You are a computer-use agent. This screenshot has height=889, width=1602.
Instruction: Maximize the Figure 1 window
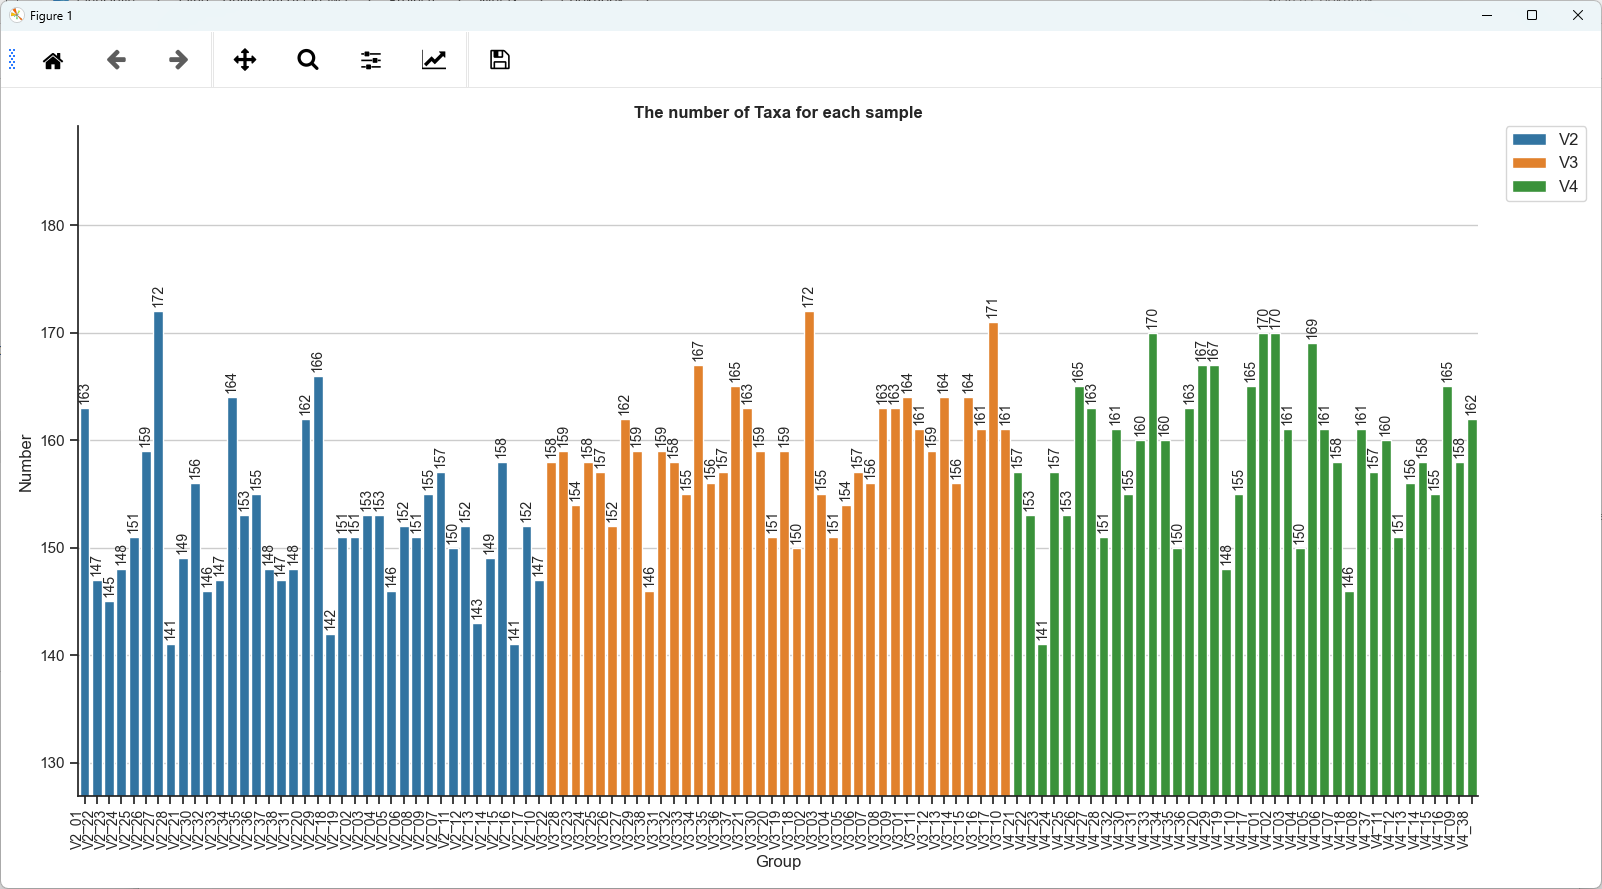click(1532, 15)
